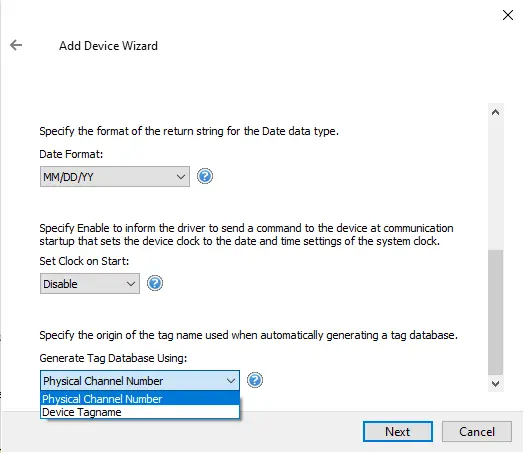Click the Next button
The width and height of the screenshot is (524, 453).
pyautogui.click(x=398, y=432)
